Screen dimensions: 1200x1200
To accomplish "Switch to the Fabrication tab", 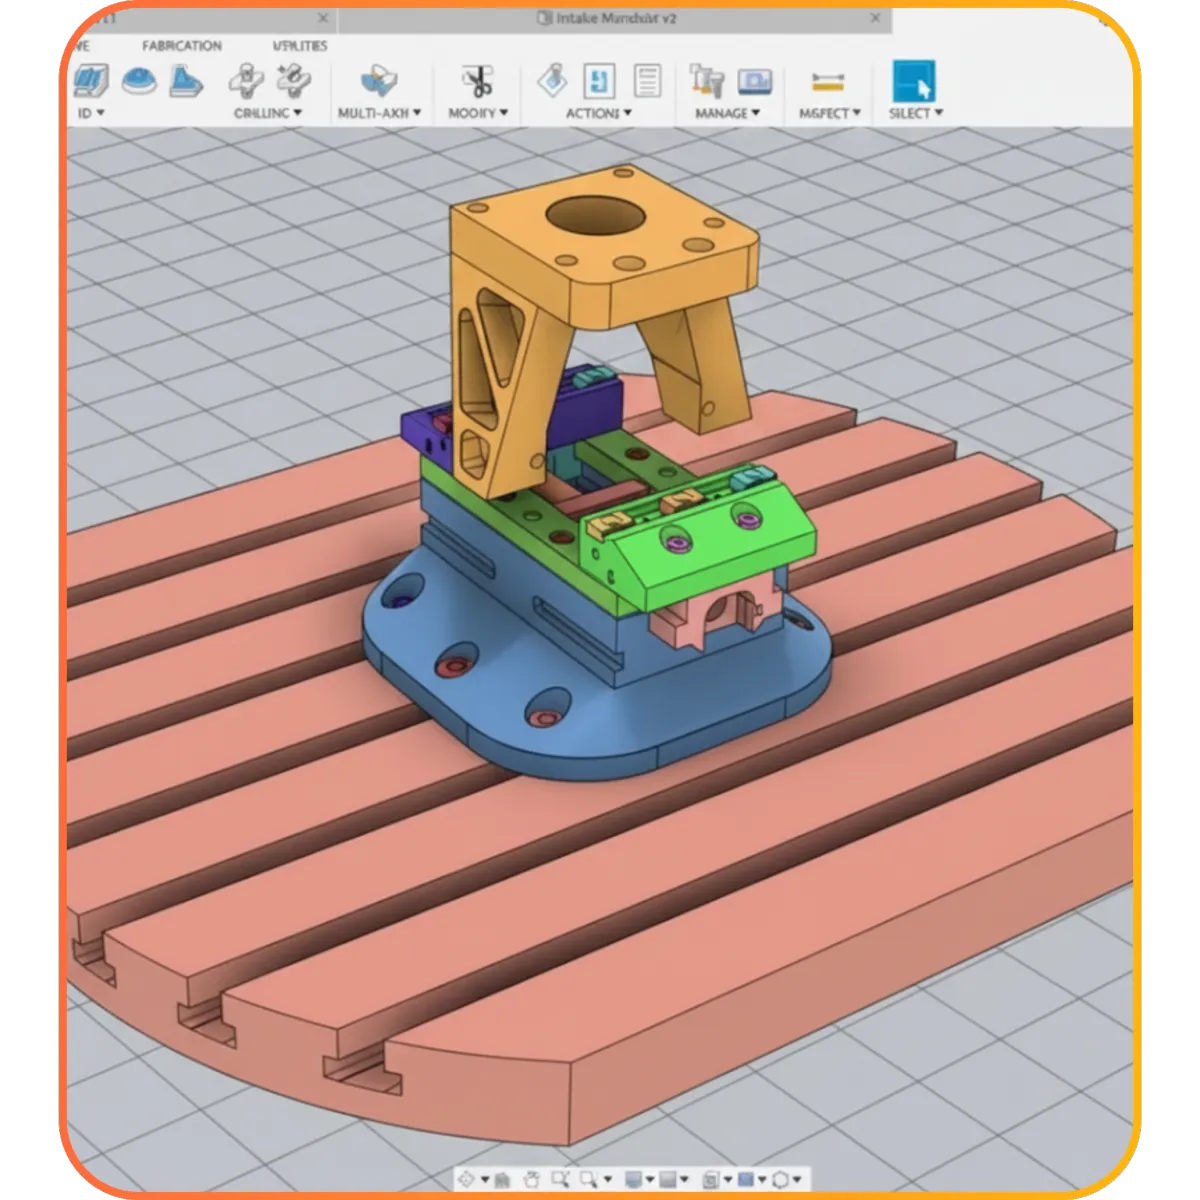I will 182,46.
